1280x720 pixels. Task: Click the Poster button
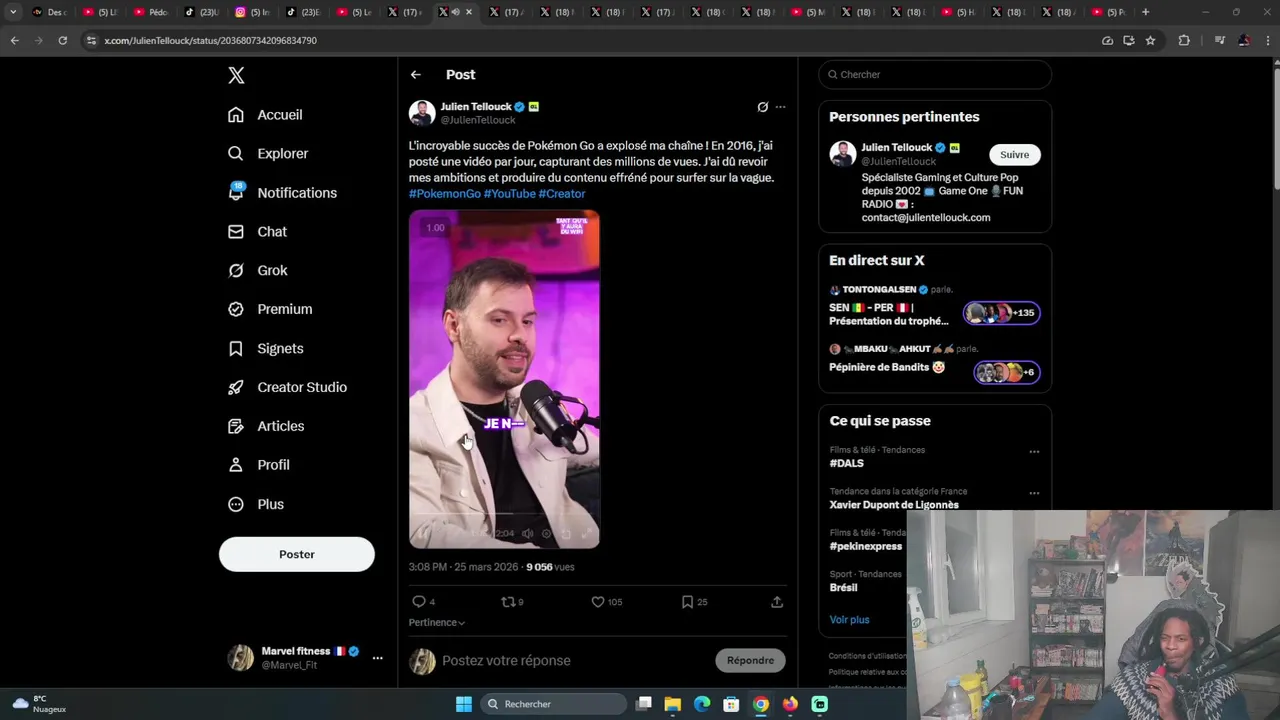pyautogui.click(x=297, y=554)
